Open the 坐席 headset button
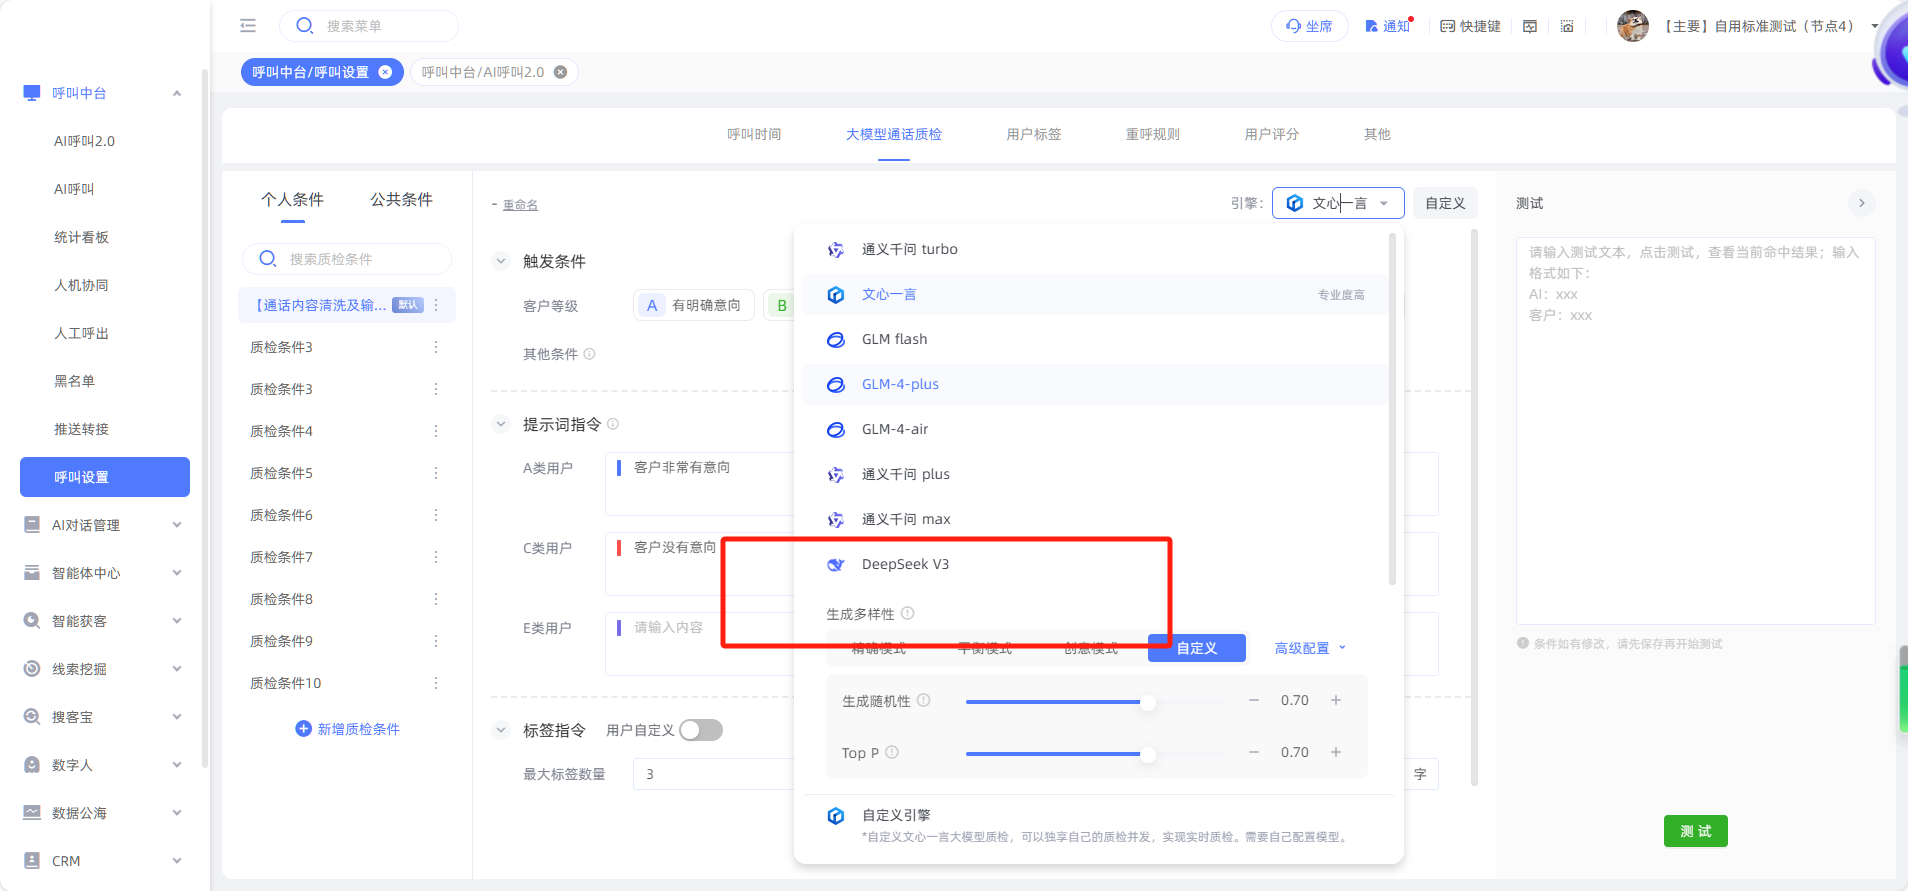The width and height of the screenshot is (1908, 891). click(x=1309, y=26)
